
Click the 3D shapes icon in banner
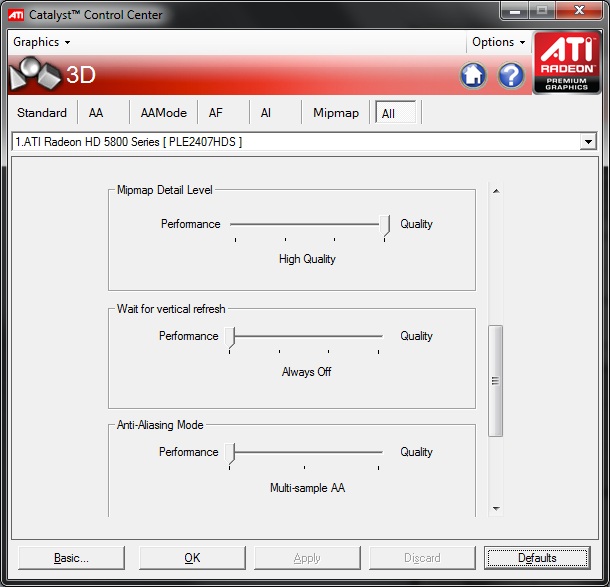point(35,74)
